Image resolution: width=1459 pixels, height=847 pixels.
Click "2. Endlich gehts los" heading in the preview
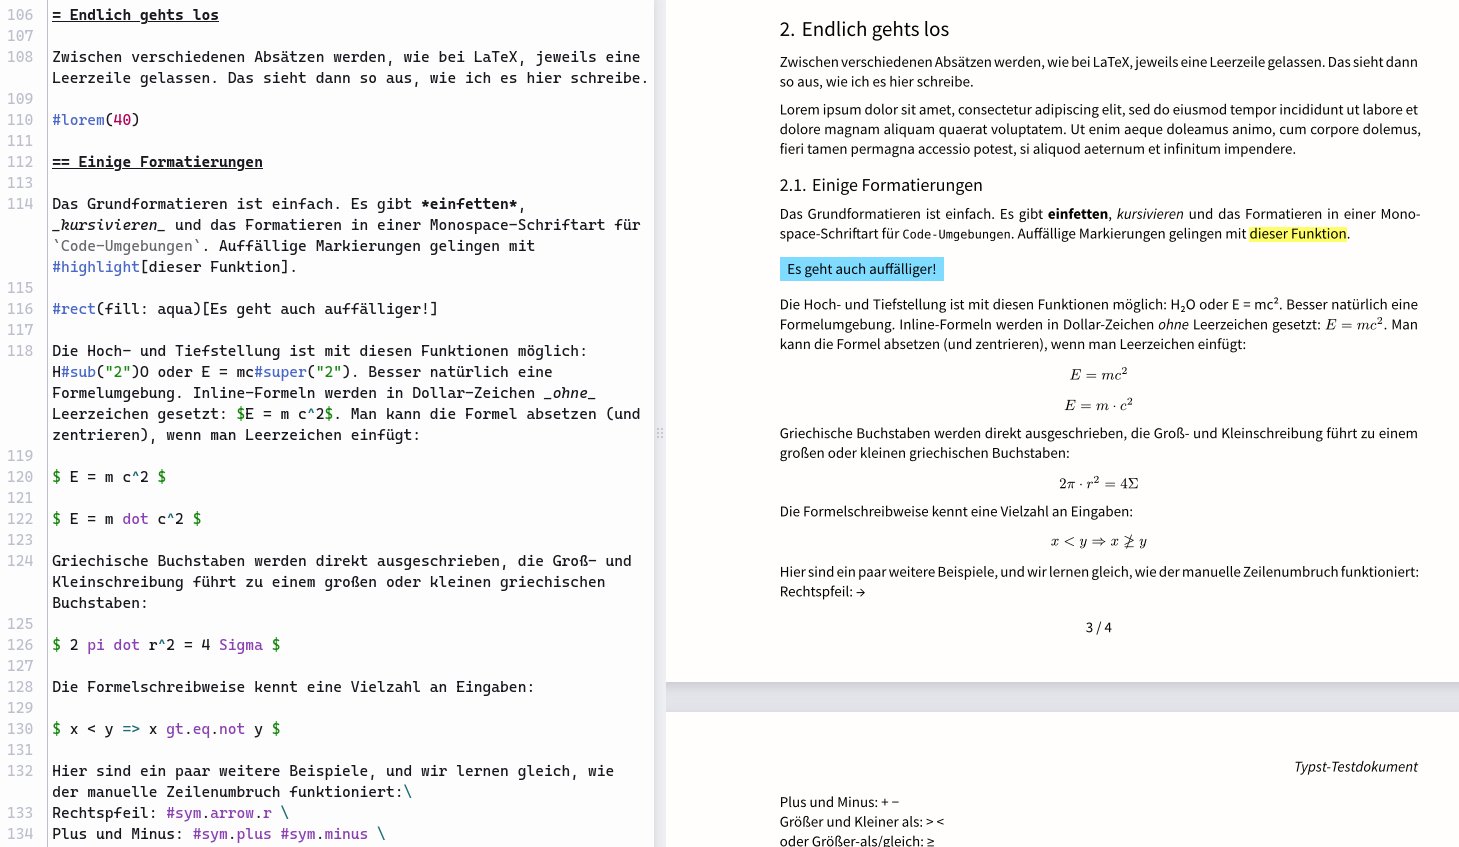point(863,30)
